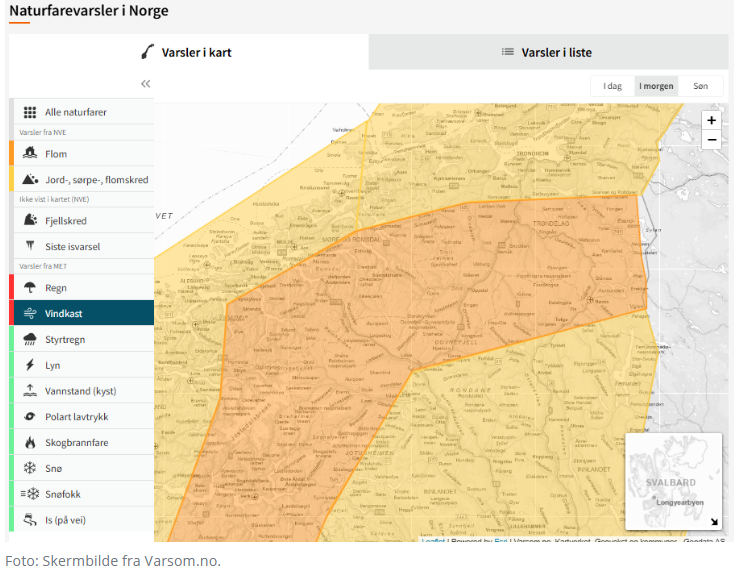Click the Polart lavtrykk icon
Viewport: 734px width, 568px height.
[30, 416]
